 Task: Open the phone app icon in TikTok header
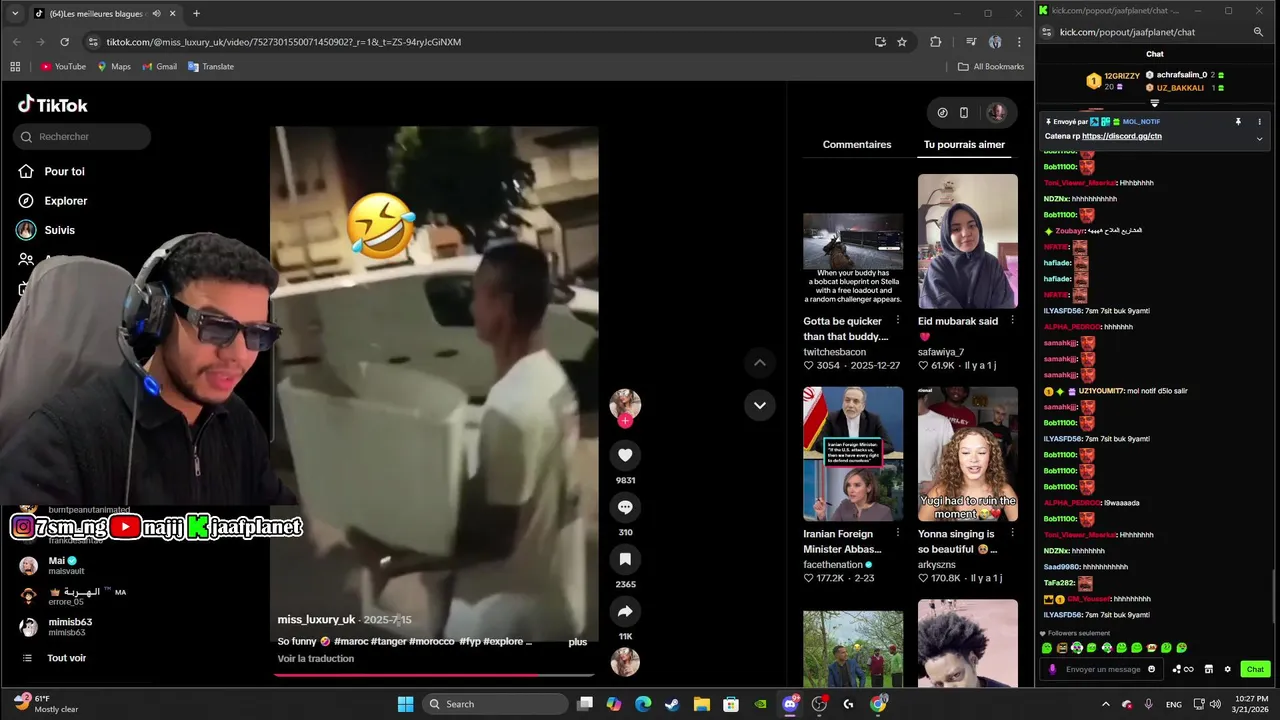point(964,113)
